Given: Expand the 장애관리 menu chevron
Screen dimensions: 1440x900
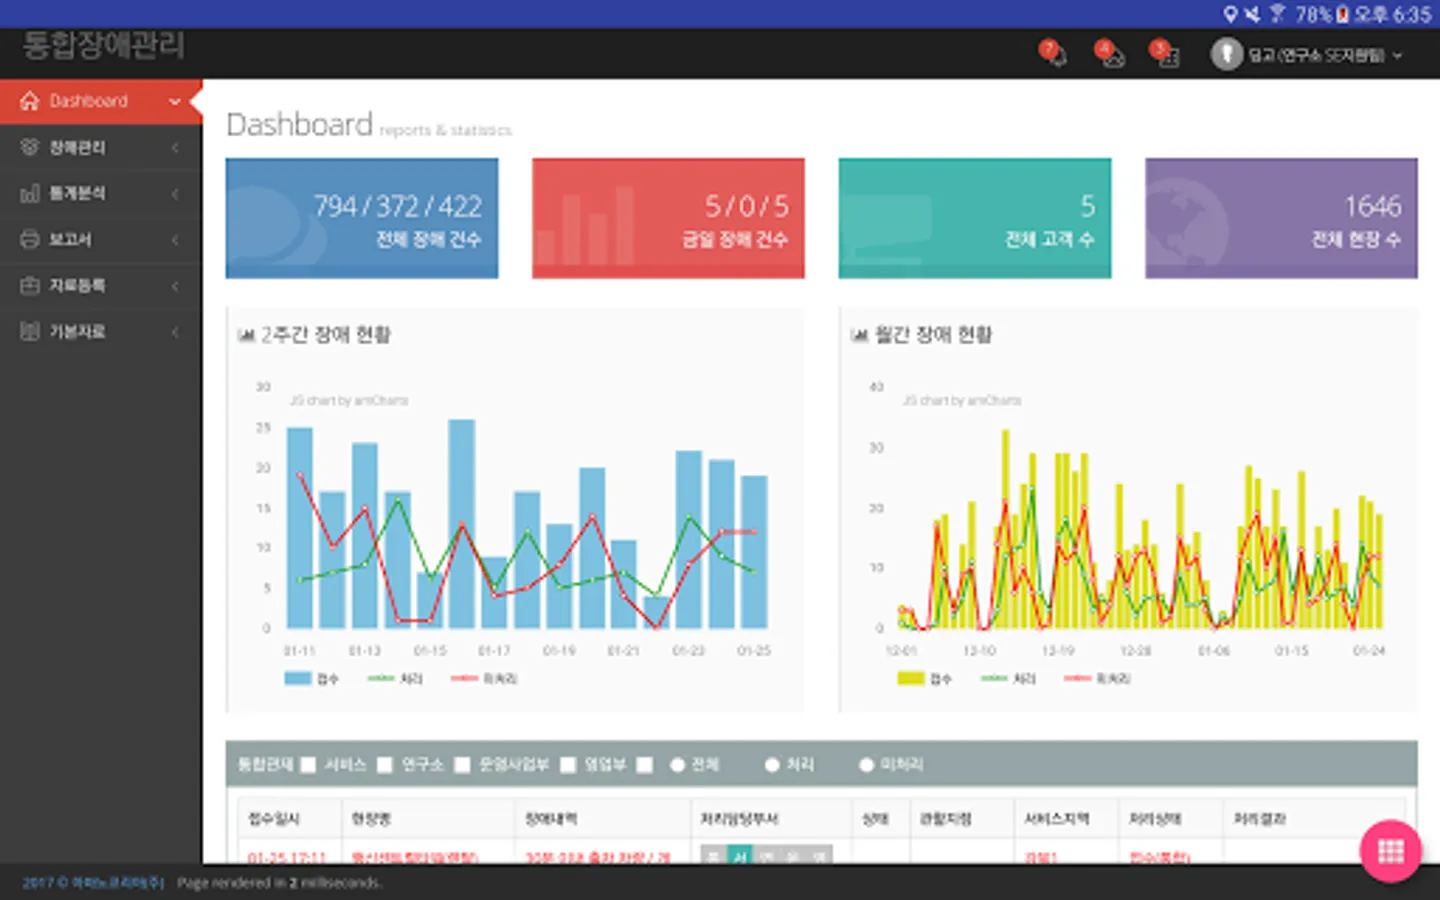Looking at the screenshot, I should (x=175, y=147).
